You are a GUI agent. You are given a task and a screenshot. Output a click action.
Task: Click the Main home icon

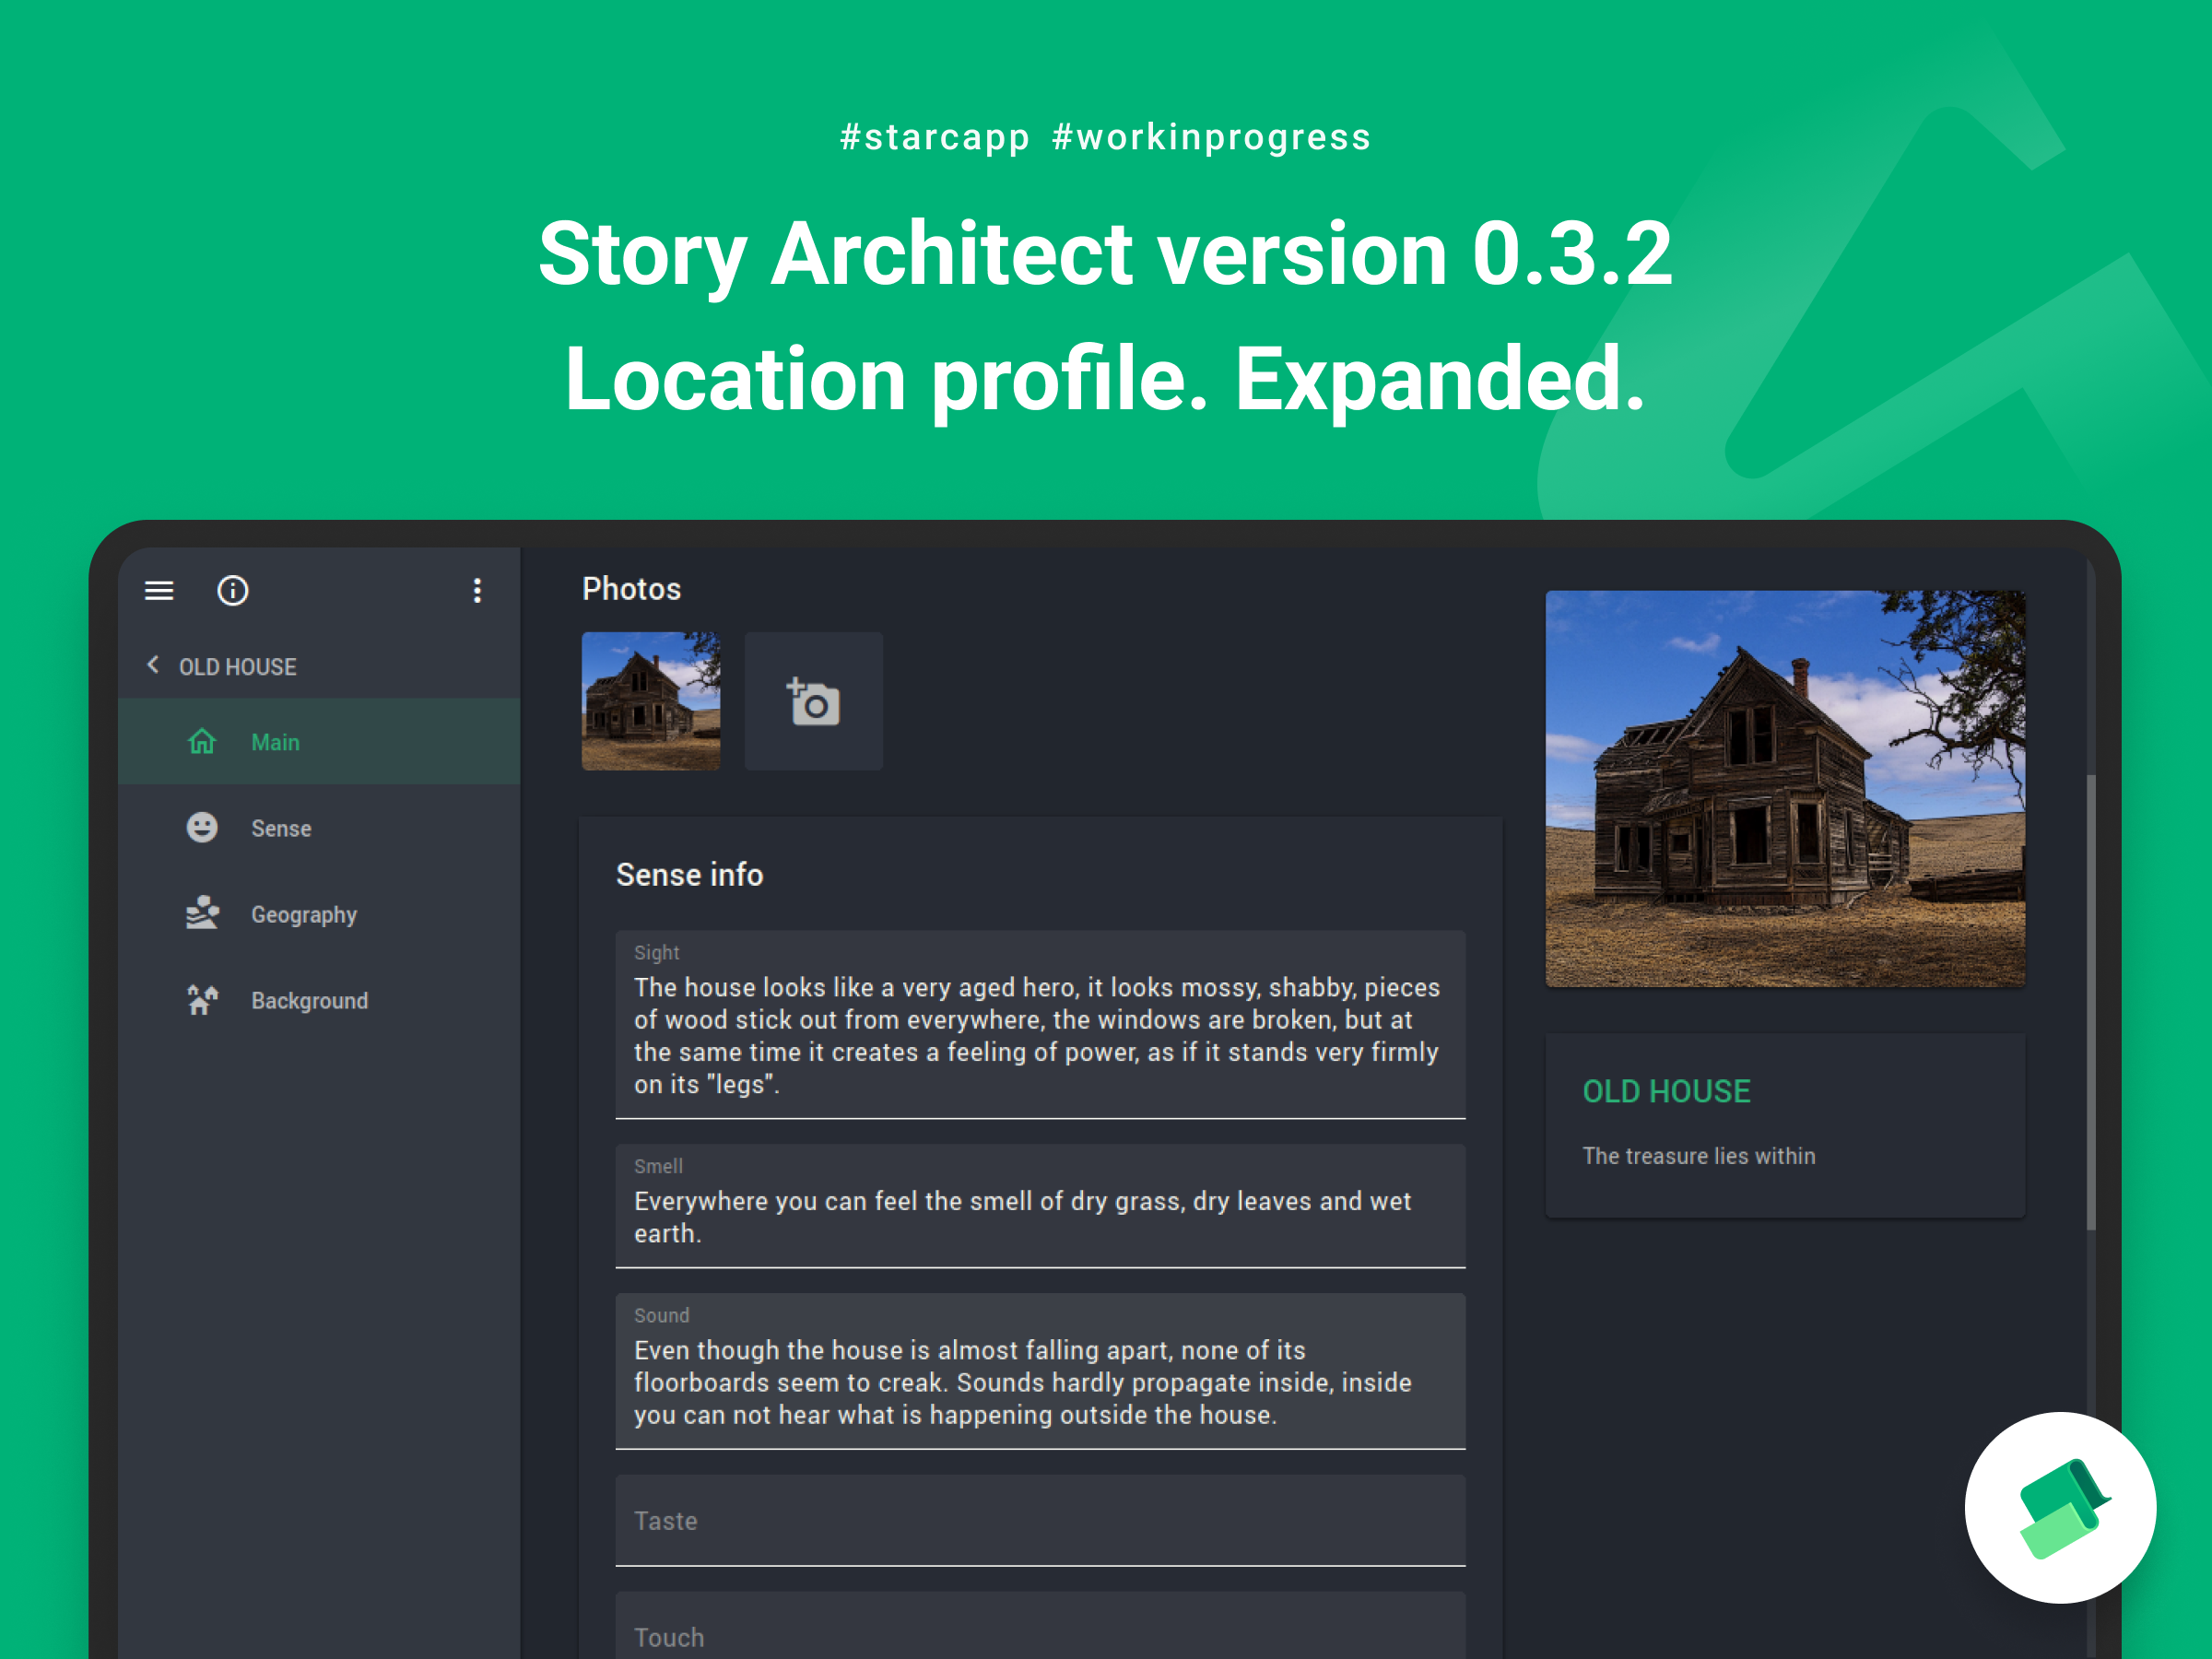click(x=202, y=742)
